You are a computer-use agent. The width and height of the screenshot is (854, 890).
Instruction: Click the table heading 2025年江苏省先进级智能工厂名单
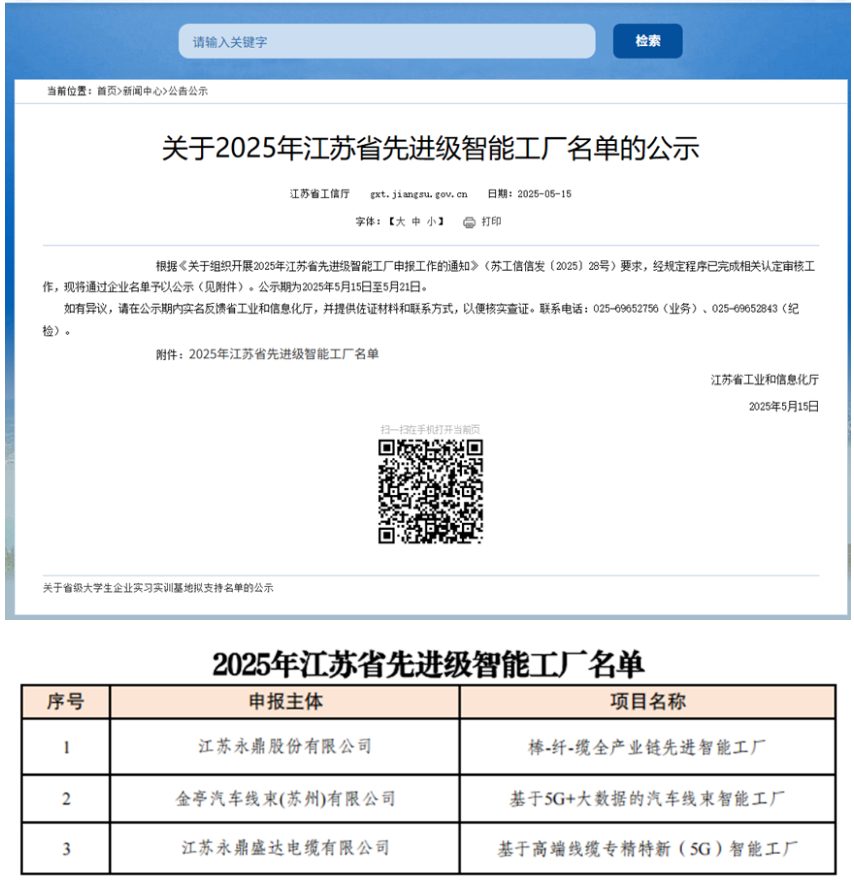[x=428, y=664]
